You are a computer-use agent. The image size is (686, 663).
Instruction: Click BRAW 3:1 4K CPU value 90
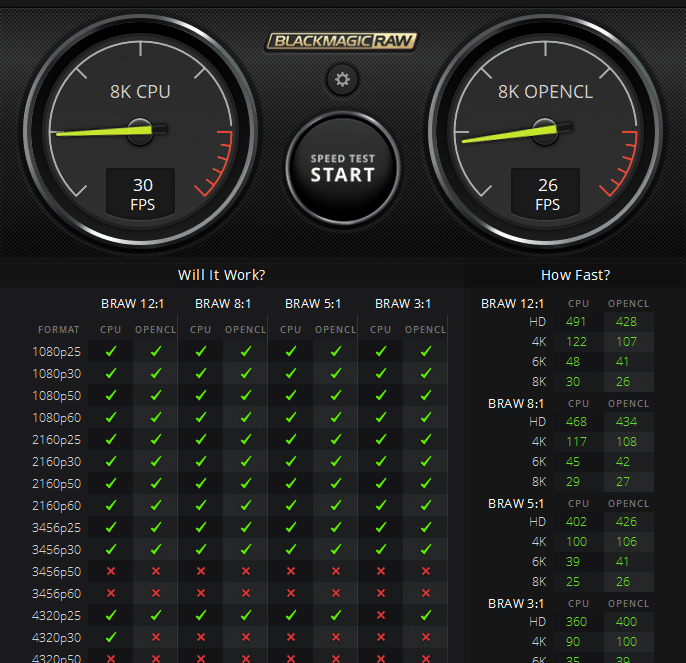[573, 642]
